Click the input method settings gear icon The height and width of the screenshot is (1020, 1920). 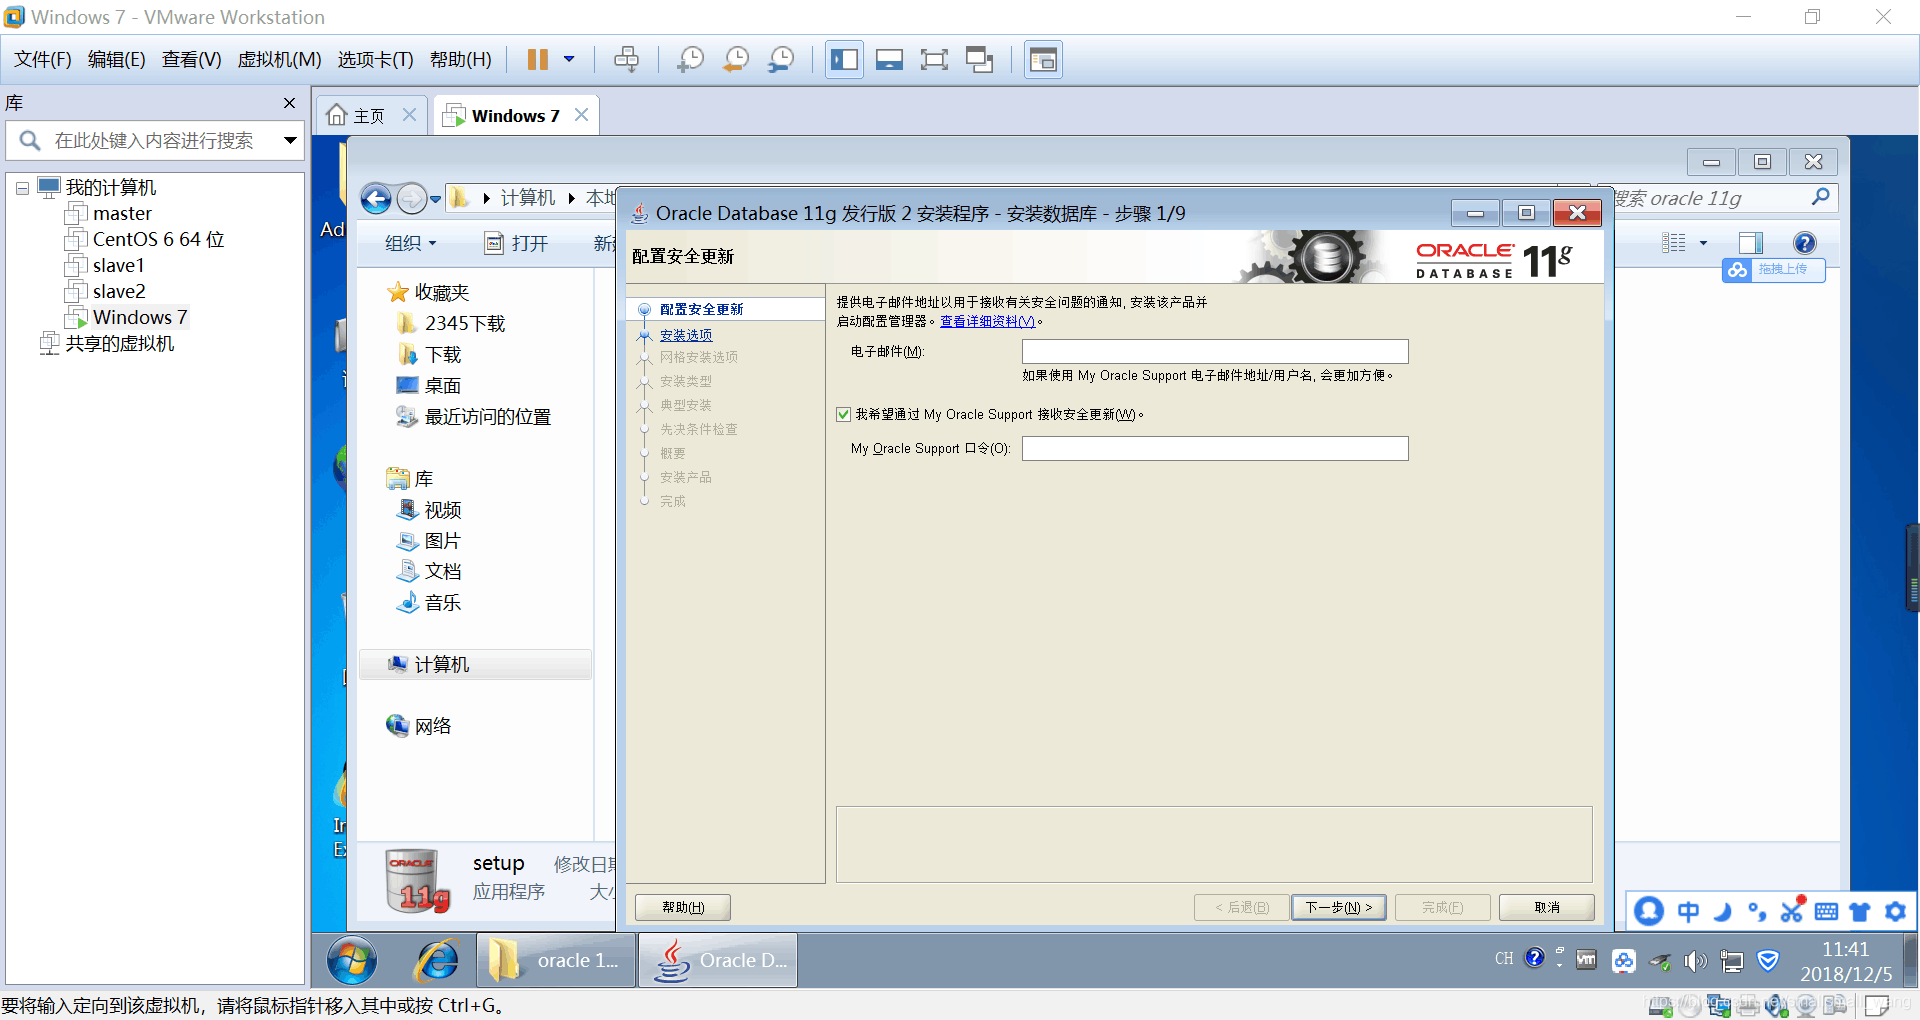(x=1895, y=911)
